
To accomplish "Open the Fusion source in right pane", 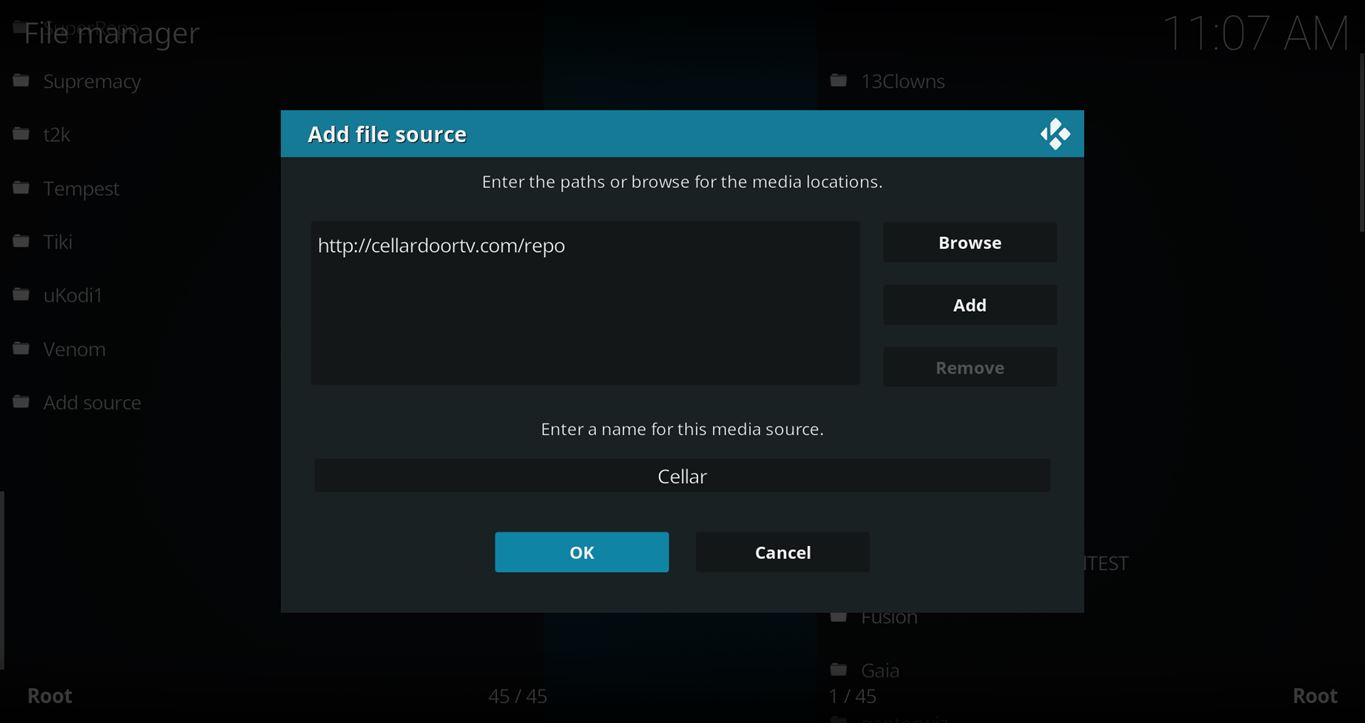I will pyautogui.click(x=888, y=617).
